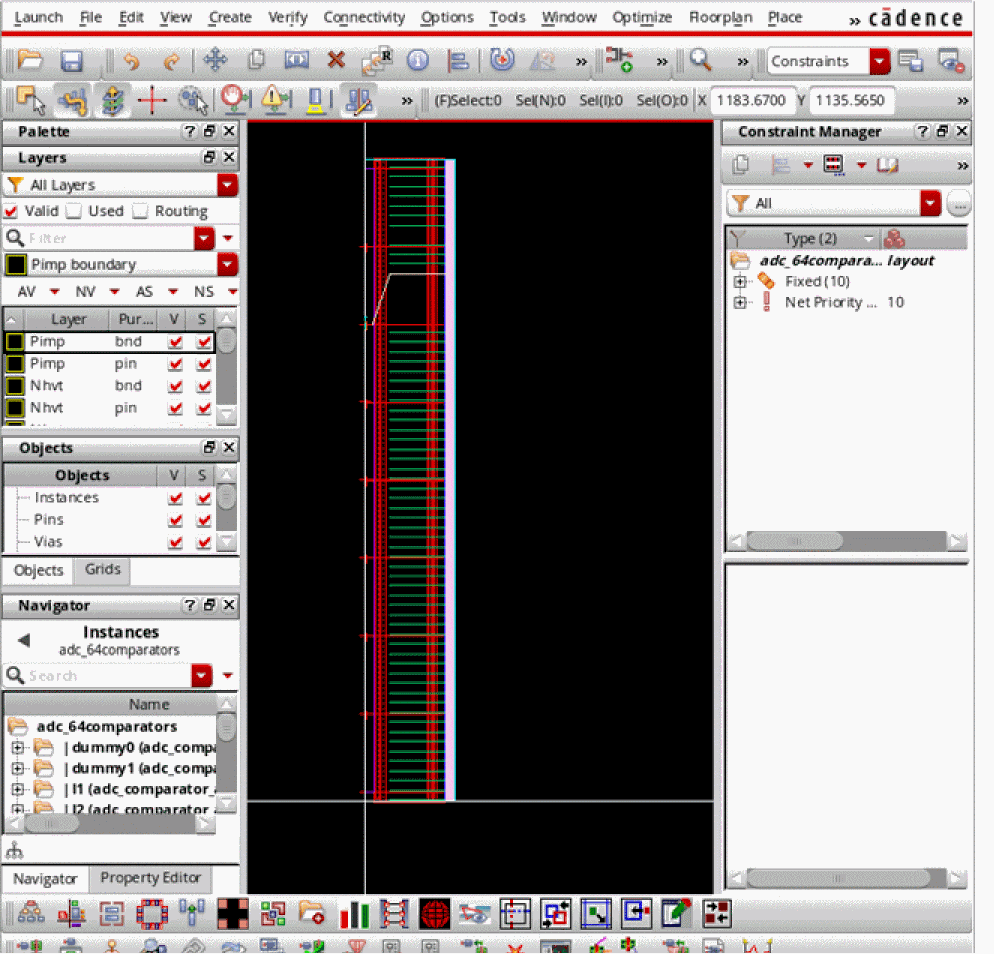Switch to the Property Editor tab
The height and width of the screenshot is (954, 994).
[x=150, y=878]
